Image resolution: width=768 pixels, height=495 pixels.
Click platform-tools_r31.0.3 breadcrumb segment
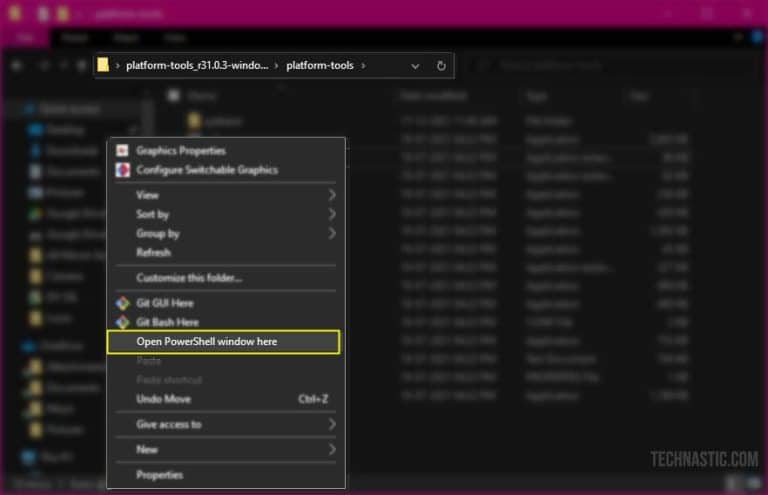click(x=197, y=66)
